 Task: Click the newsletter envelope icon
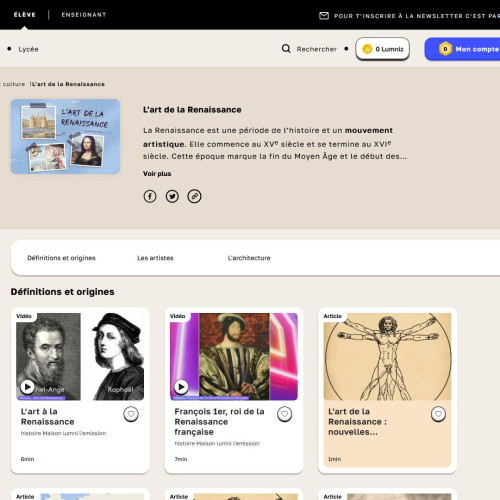click(x=324, y=16)
